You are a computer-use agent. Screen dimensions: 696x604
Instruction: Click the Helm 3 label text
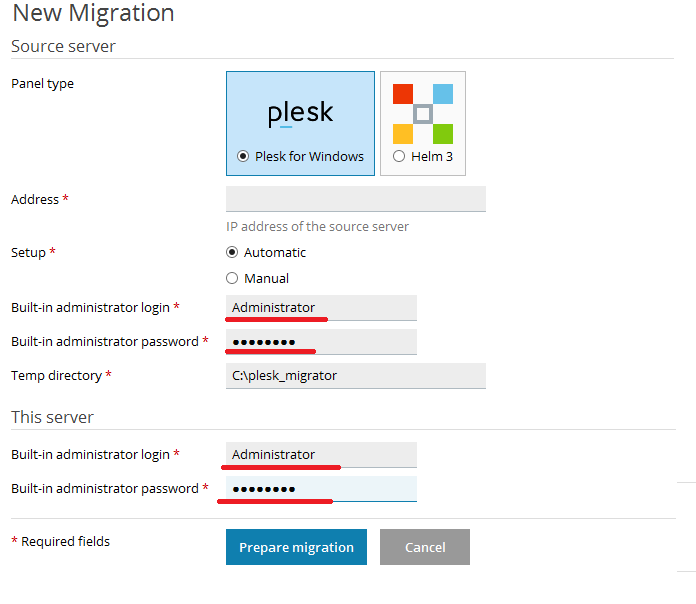click(432, 156)
